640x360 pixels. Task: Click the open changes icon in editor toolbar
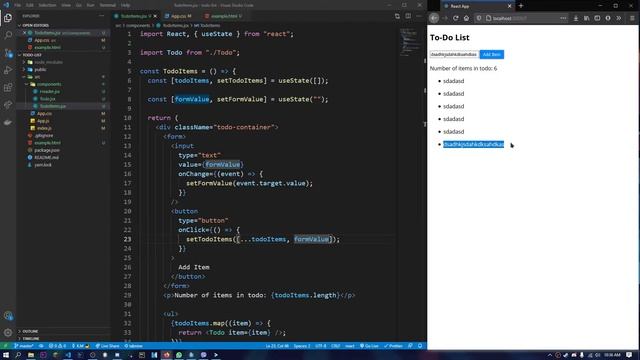click(397, 16)
